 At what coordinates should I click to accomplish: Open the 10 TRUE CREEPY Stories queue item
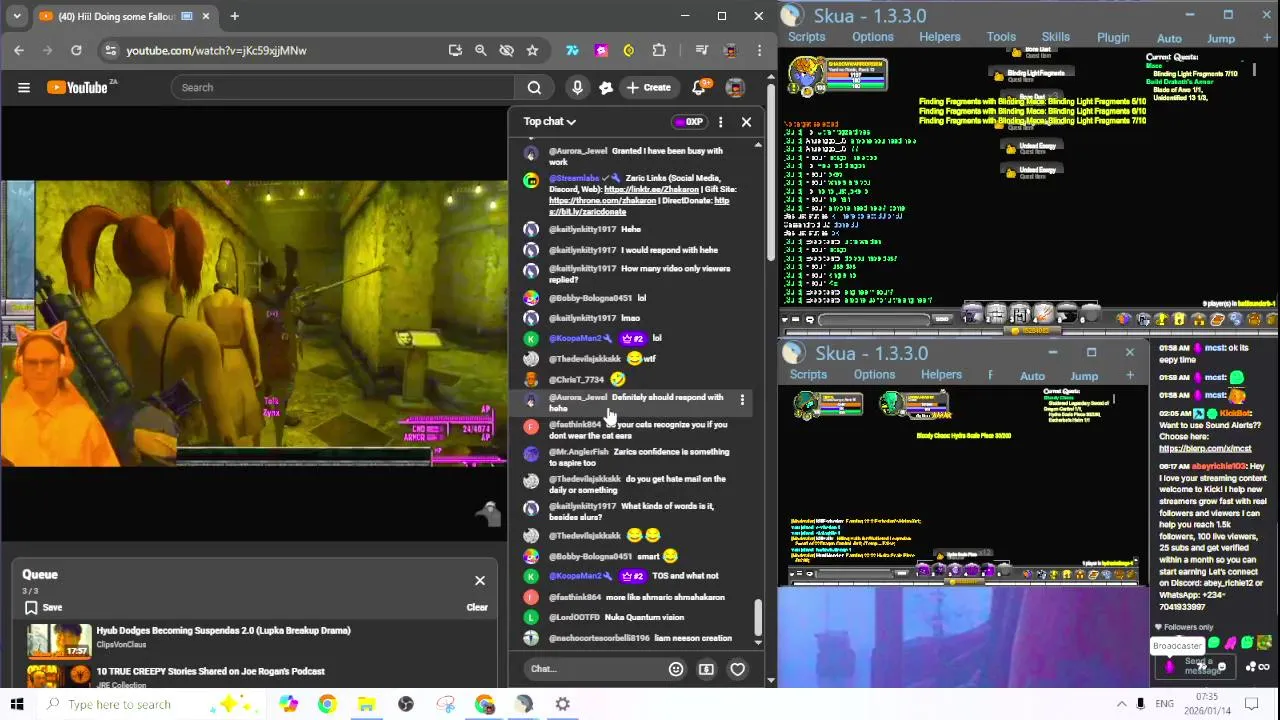(x=210, y=671)
